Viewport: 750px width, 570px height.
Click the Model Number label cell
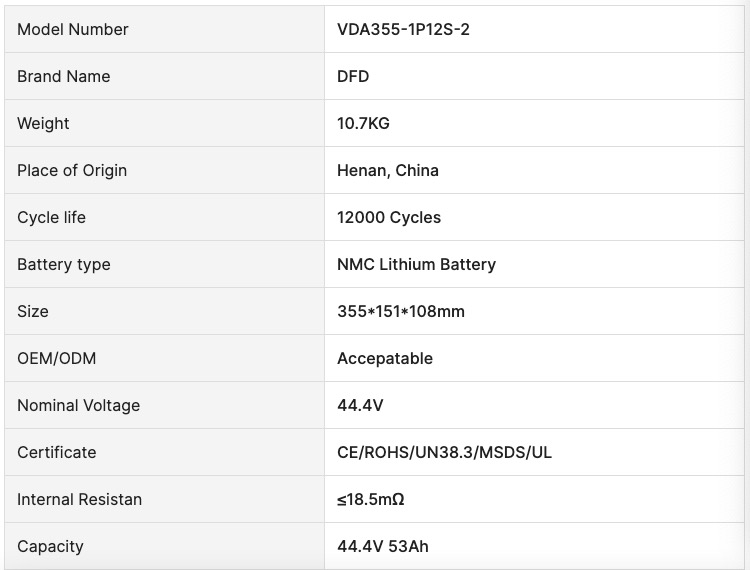(165, 29)
